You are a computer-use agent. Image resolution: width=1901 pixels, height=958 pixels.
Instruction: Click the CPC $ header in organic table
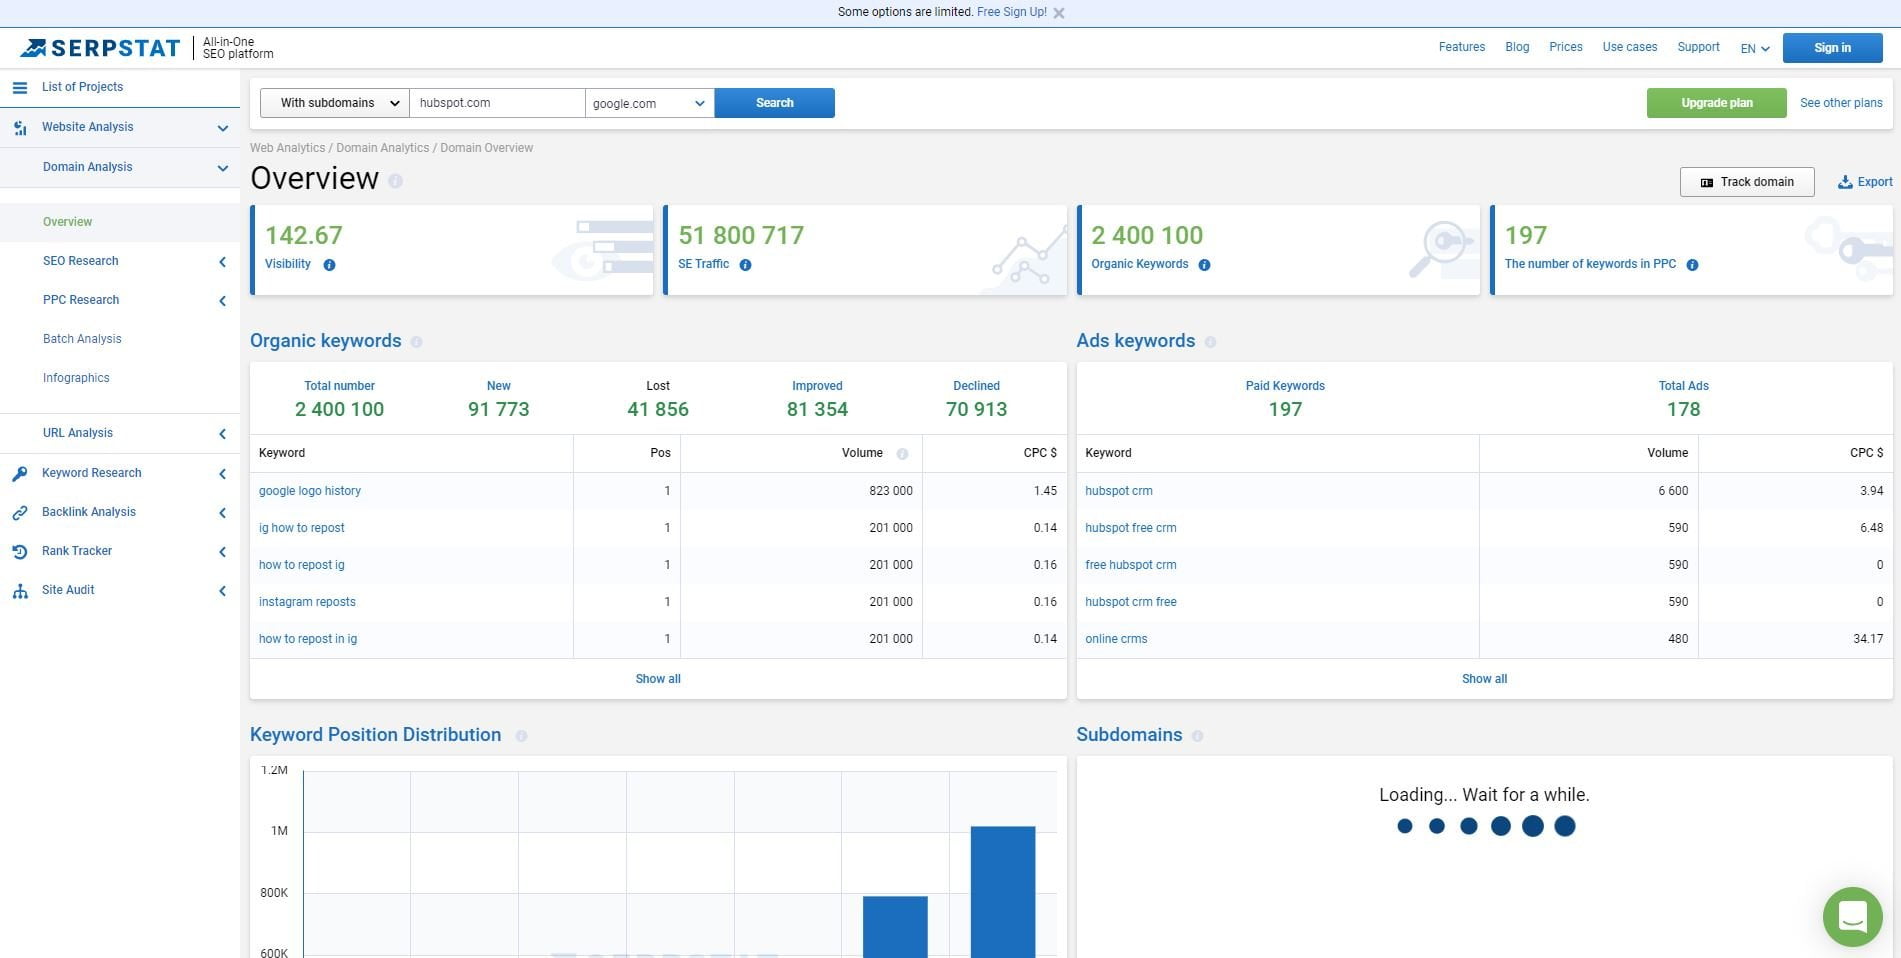(1040, 454)
